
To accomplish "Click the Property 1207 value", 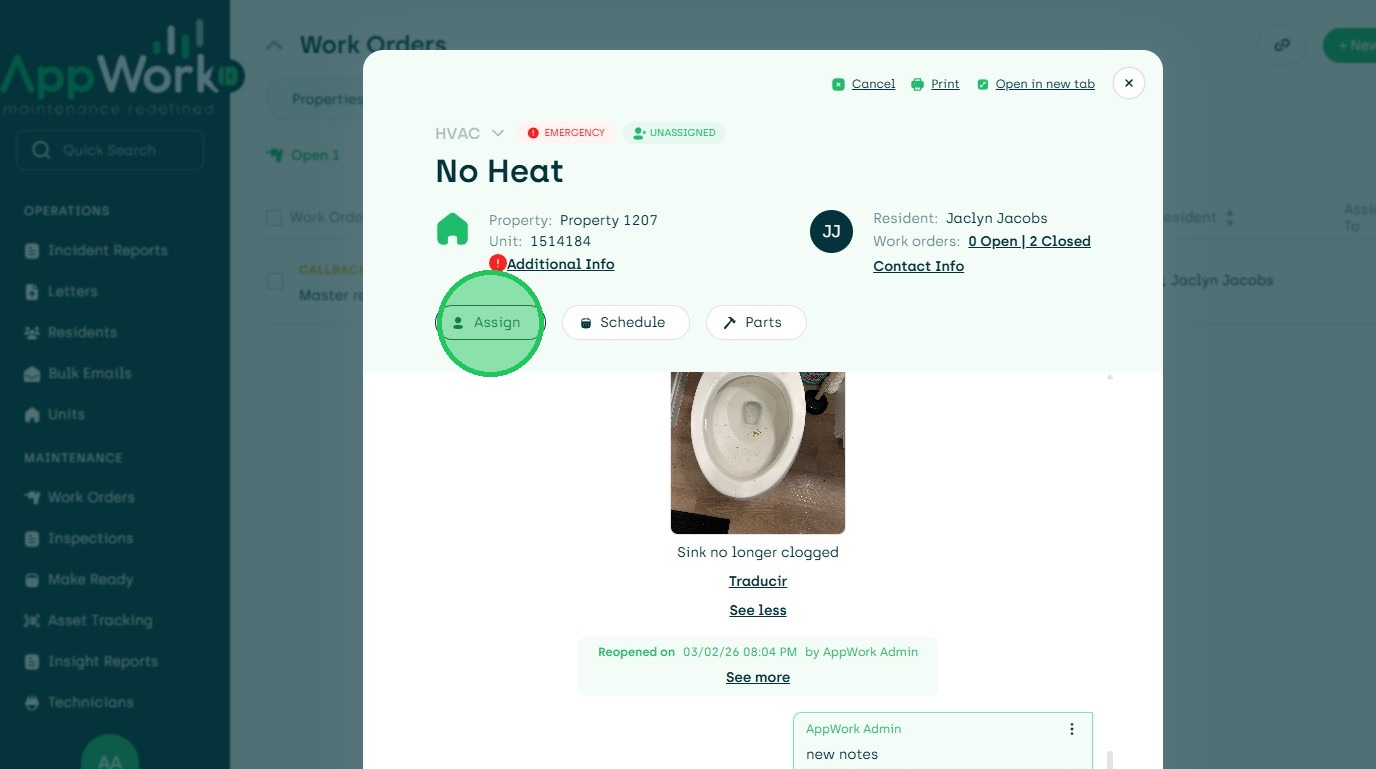I will pyautogui.click(x=609, y=220).
